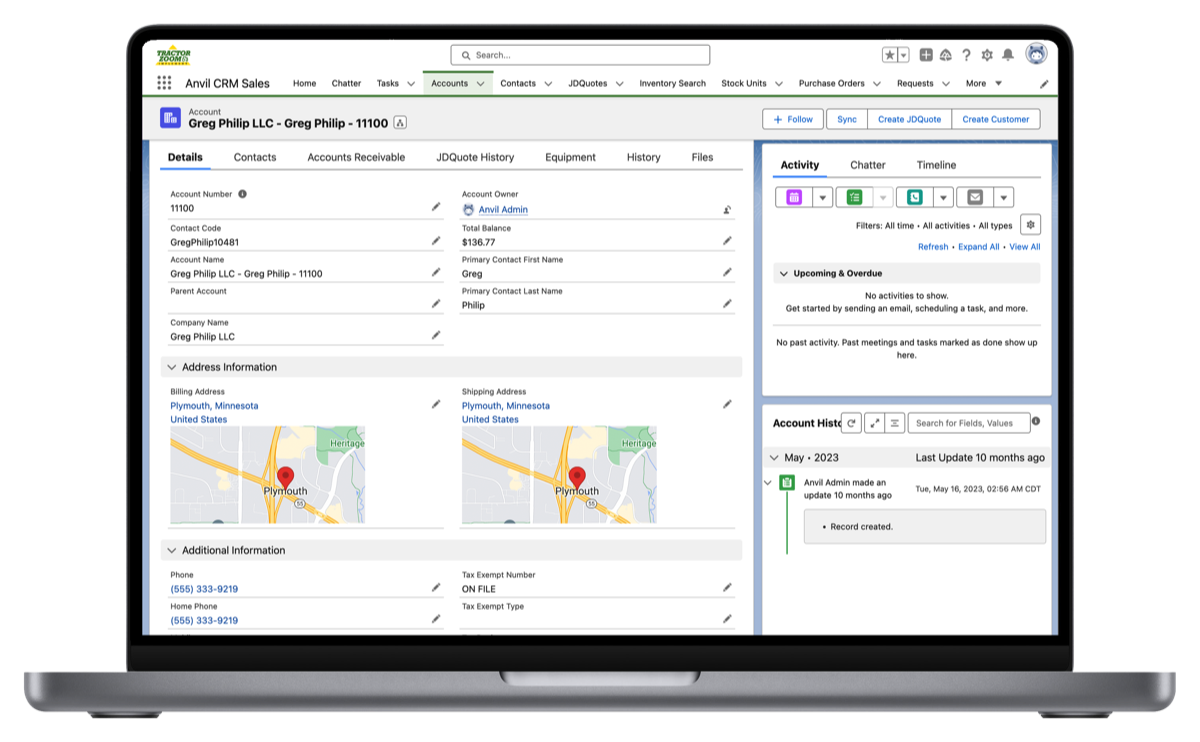Open the Anvil Admin account owner link

[x=502, y=210]
